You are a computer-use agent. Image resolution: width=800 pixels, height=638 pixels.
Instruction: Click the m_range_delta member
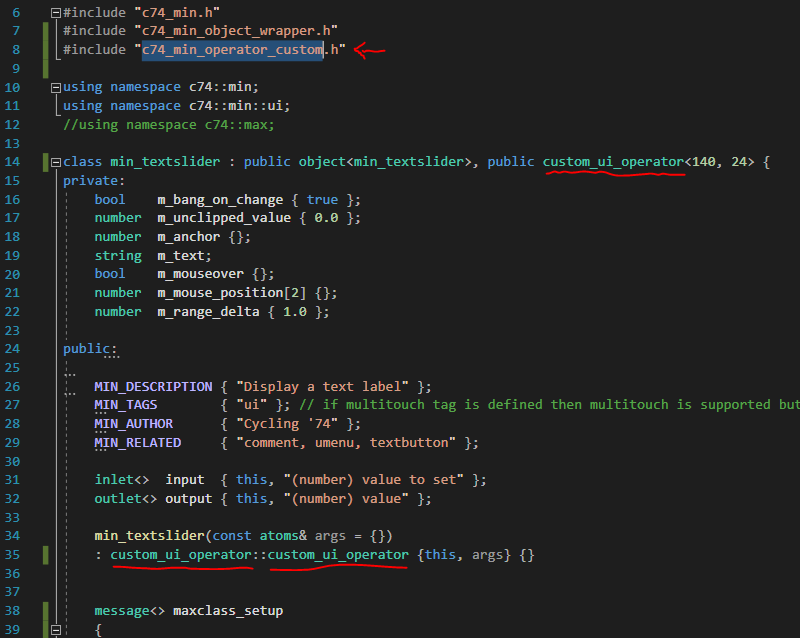tap(208, 312)
